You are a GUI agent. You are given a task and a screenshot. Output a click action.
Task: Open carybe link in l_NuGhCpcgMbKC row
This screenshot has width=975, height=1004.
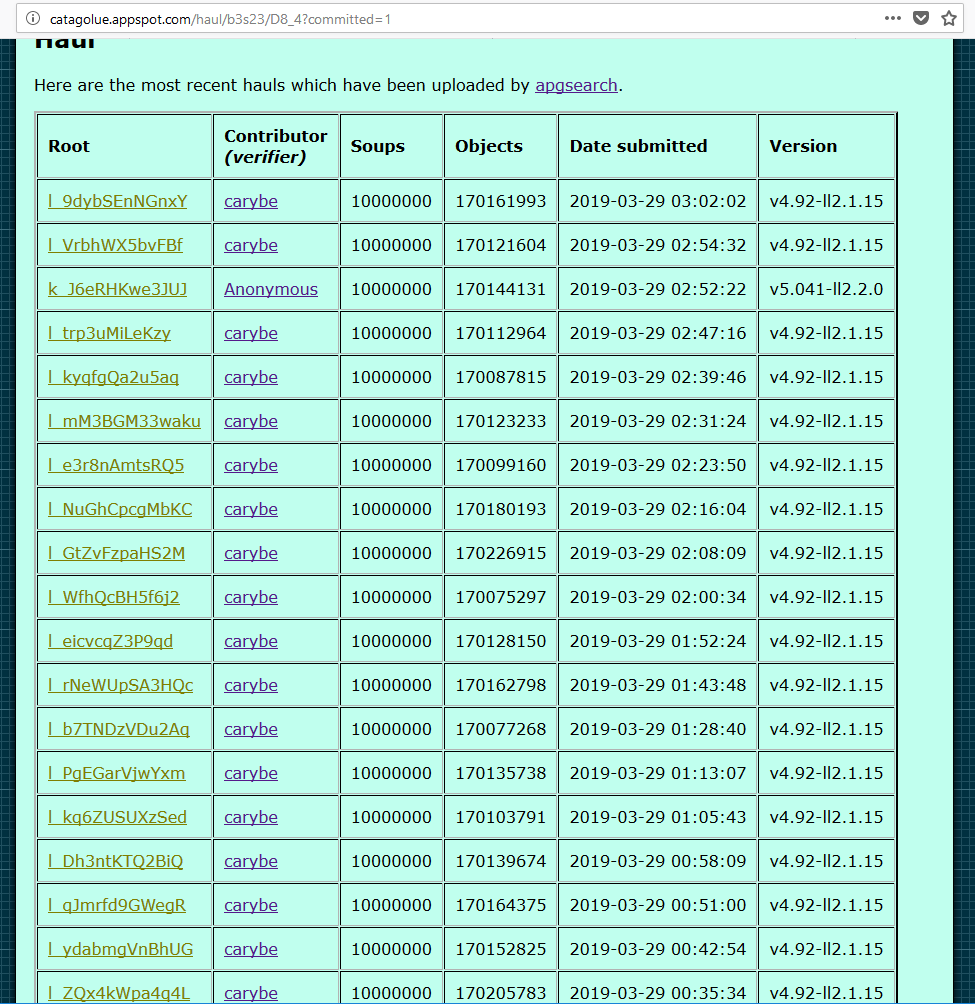click(x=251, y=510)
